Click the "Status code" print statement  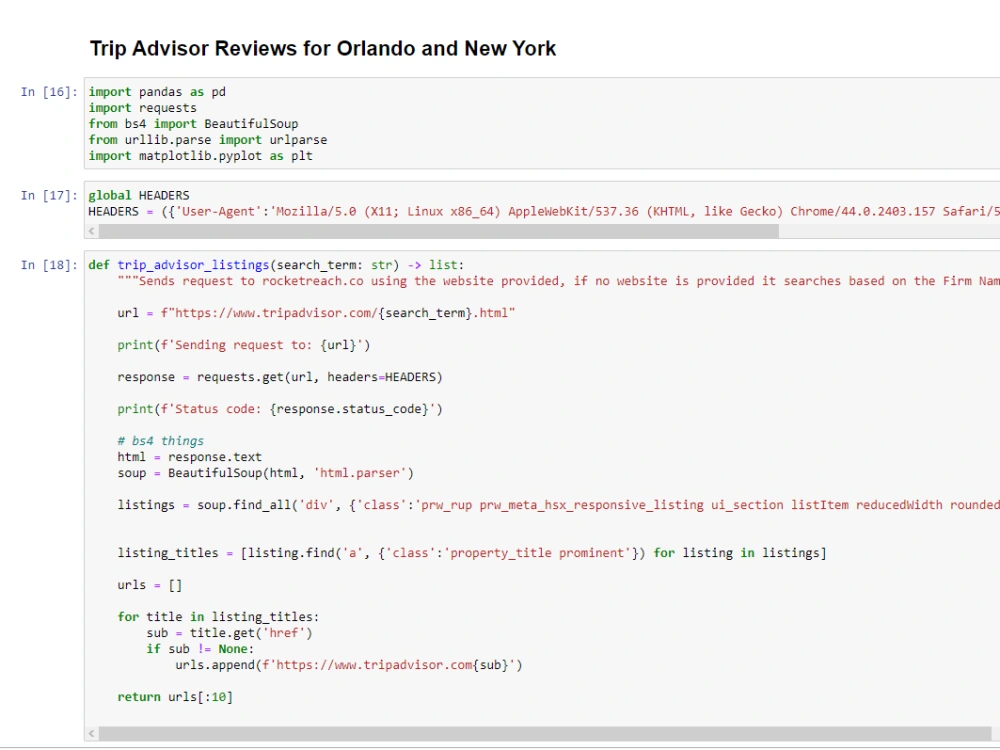280,409
